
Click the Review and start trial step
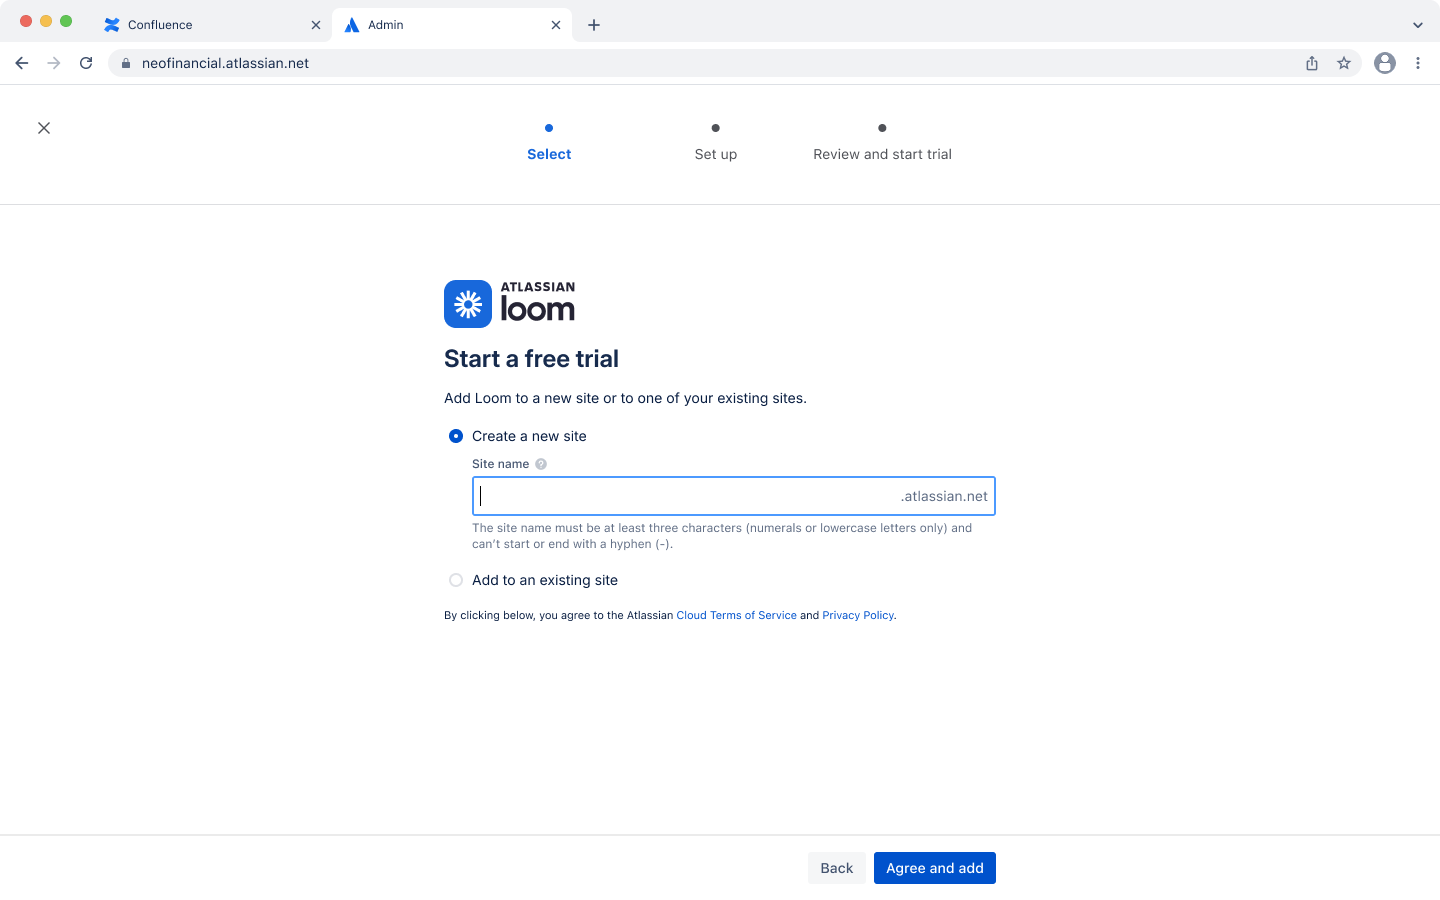tap(882, 142)
